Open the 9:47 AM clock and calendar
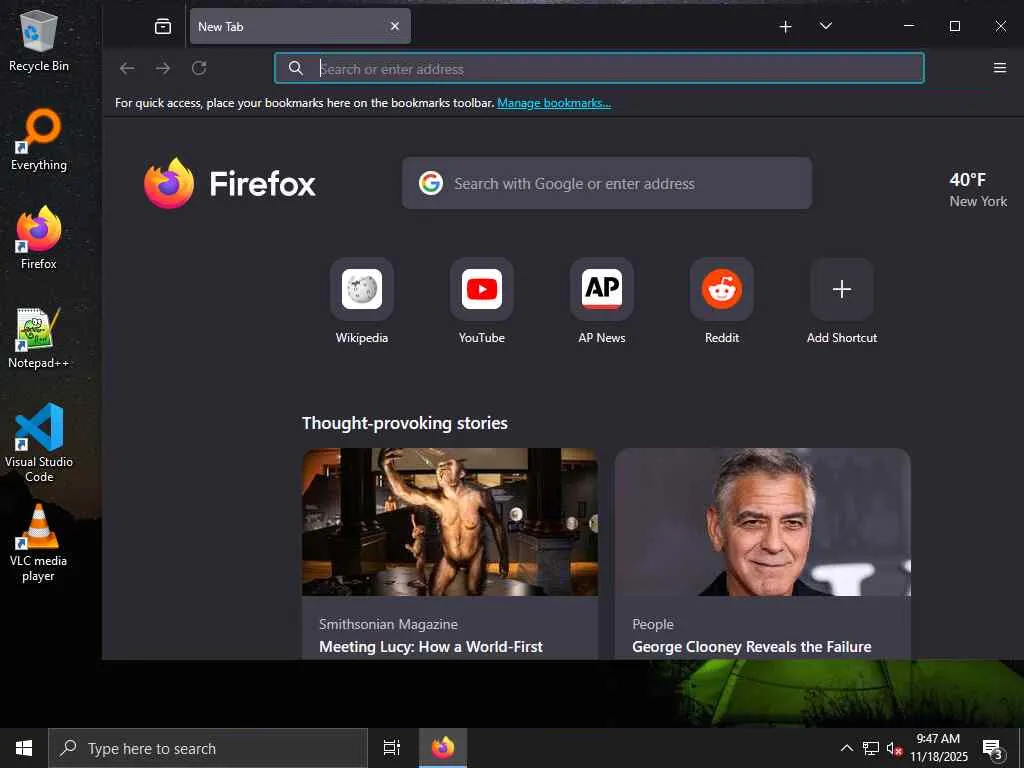The width and height of the screenshot is (1024, 768). [x=938, y=748]
